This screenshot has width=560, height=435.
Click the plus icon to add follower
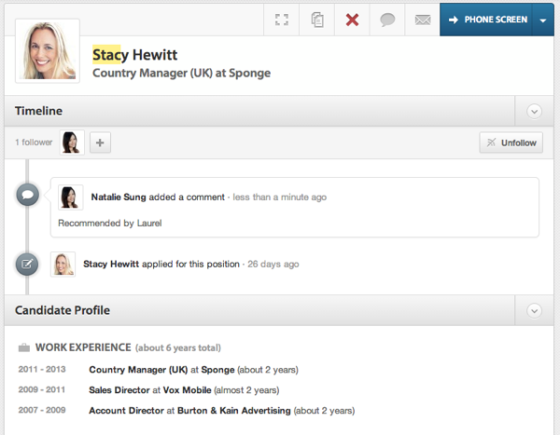point(100,142)
